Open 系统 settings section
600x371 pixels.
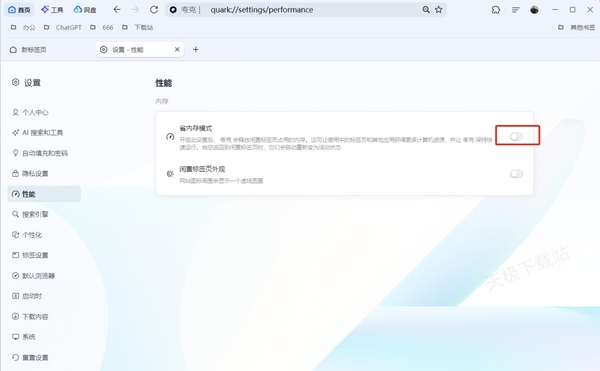[x=24, y=337]
